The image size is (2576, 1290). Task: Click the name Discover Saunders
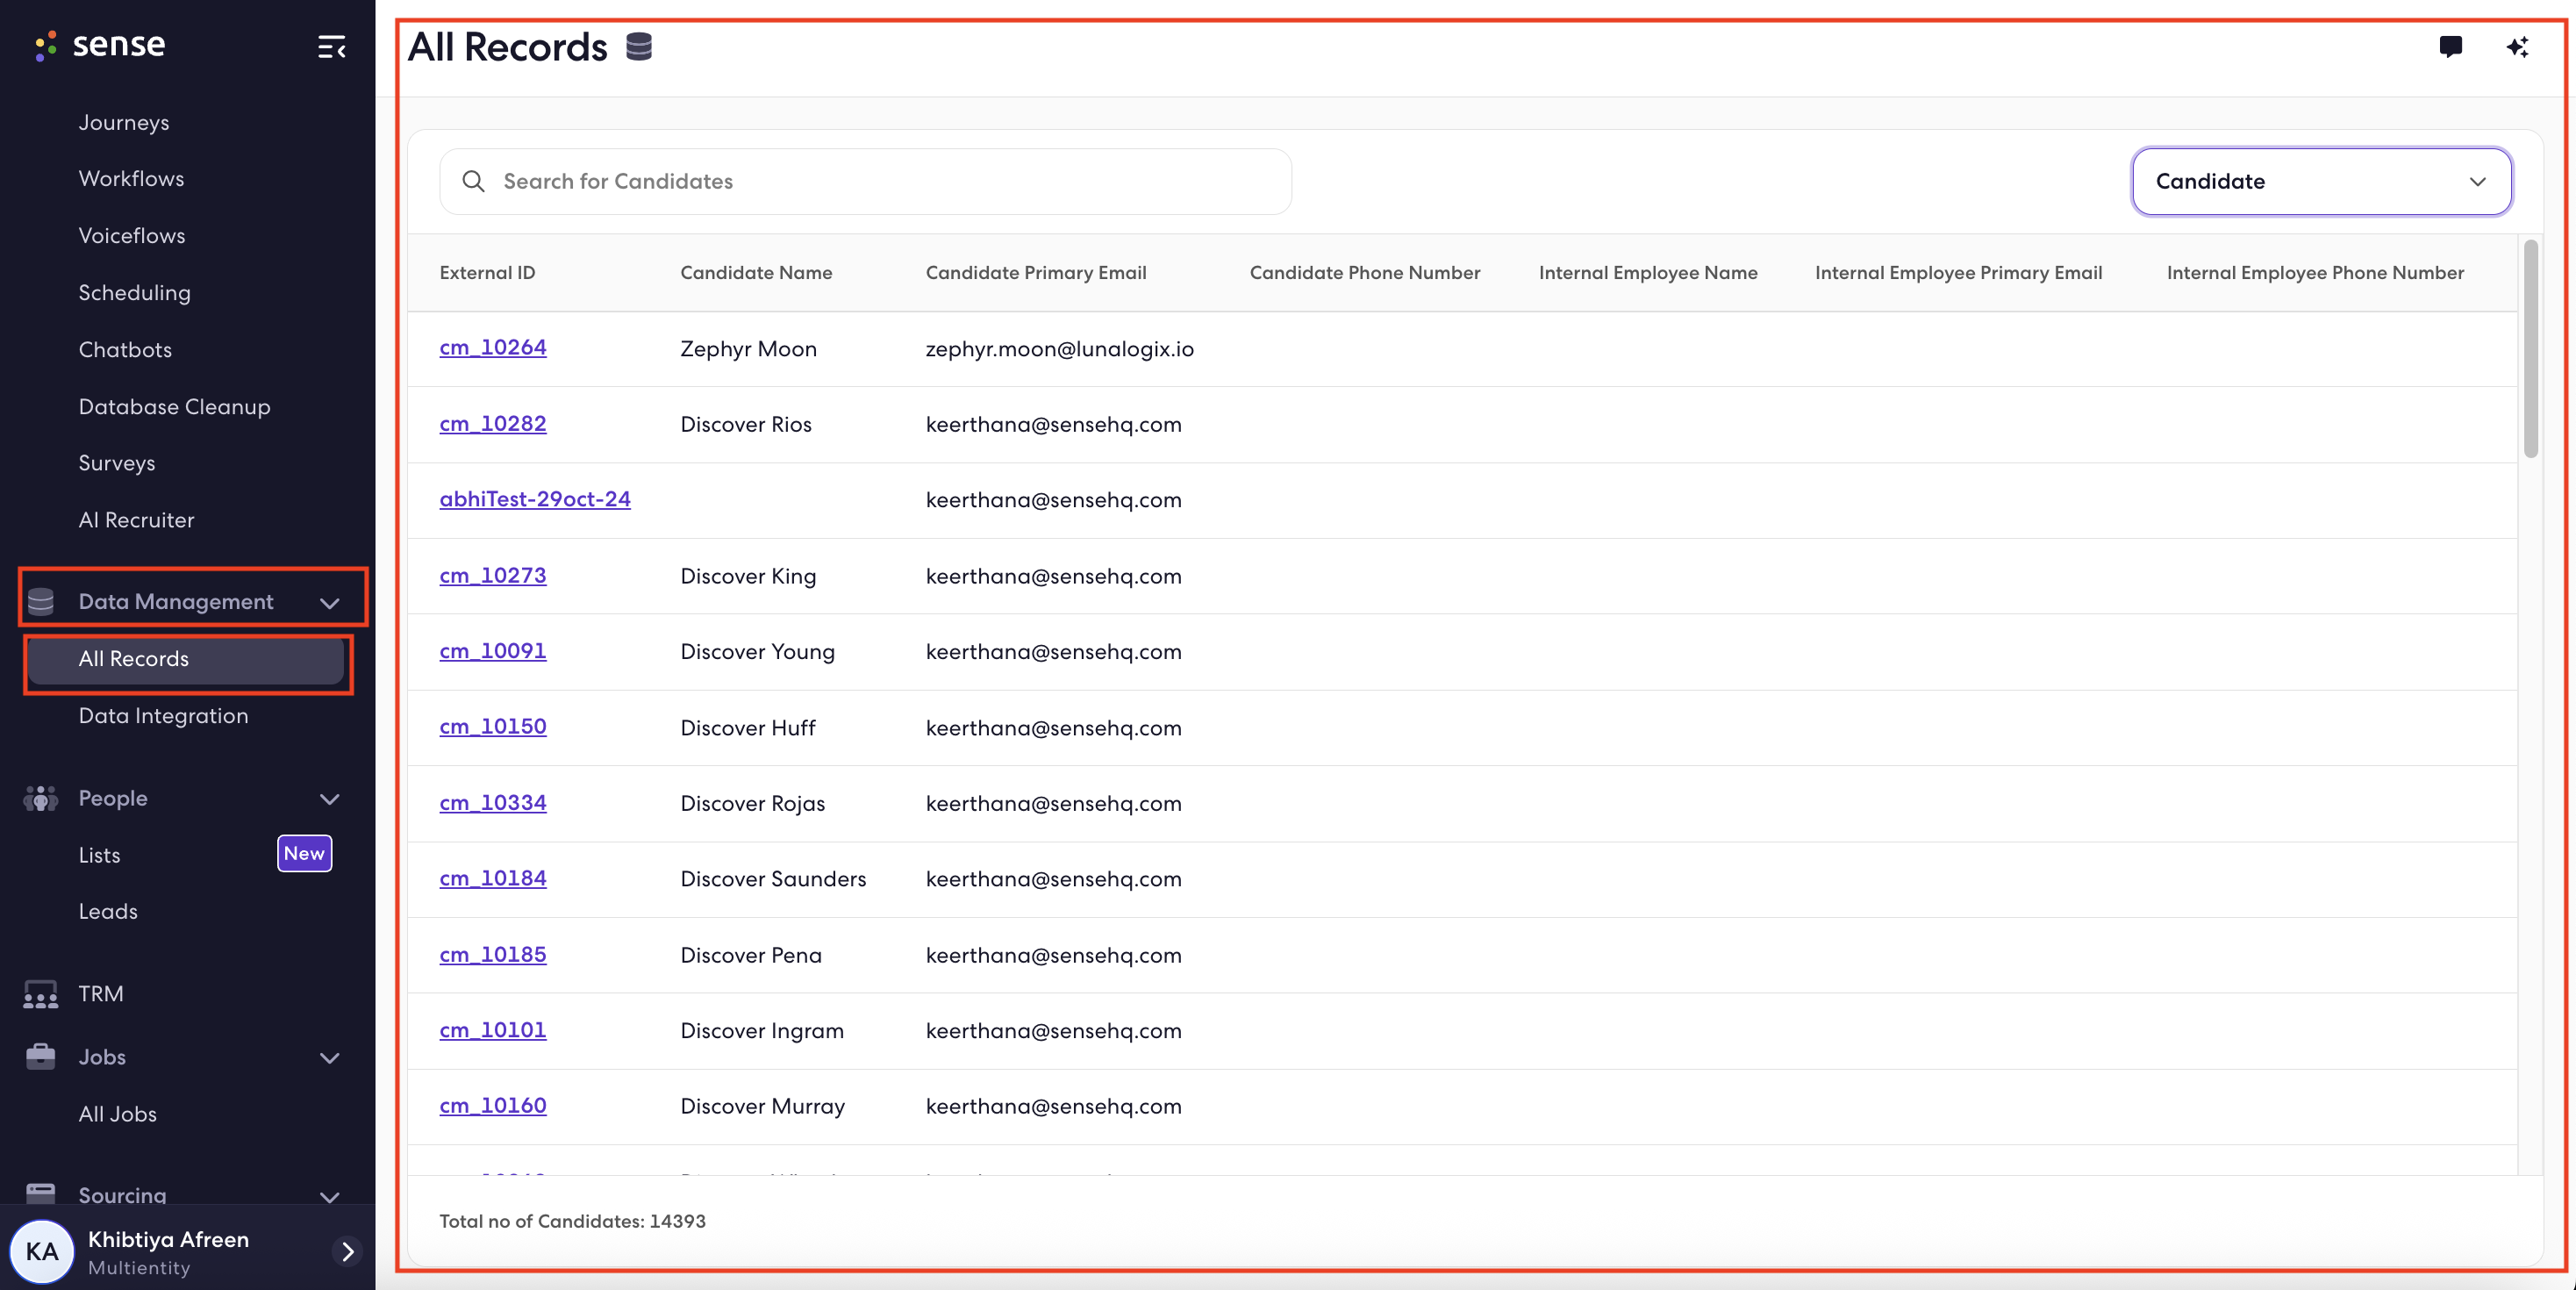(x=773, y=878)
